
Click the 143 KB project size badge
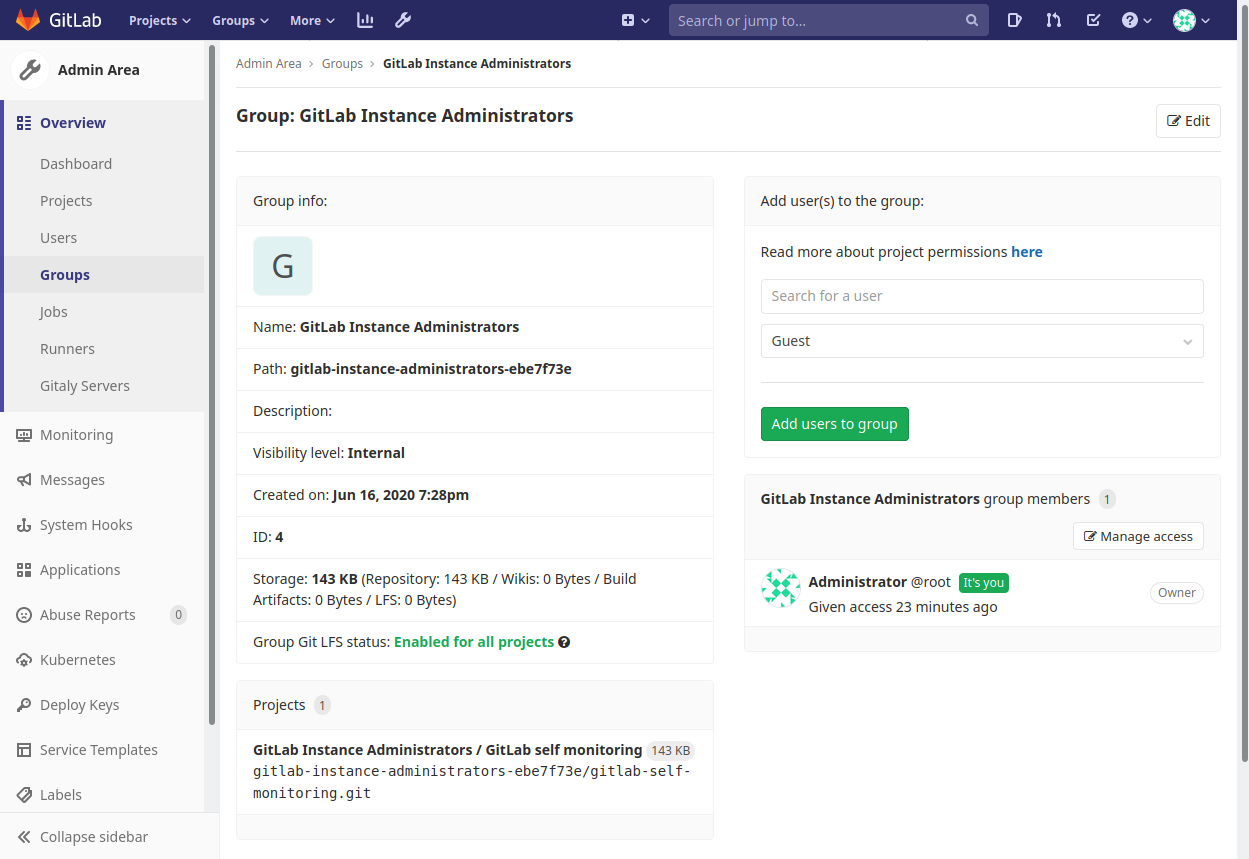pos(670,751)
